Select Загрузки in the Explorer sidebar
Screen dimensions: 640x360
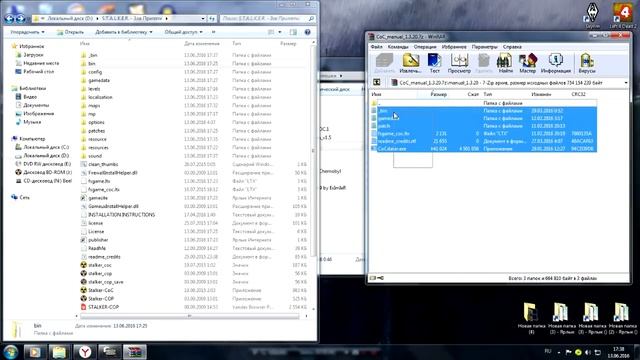33,55
